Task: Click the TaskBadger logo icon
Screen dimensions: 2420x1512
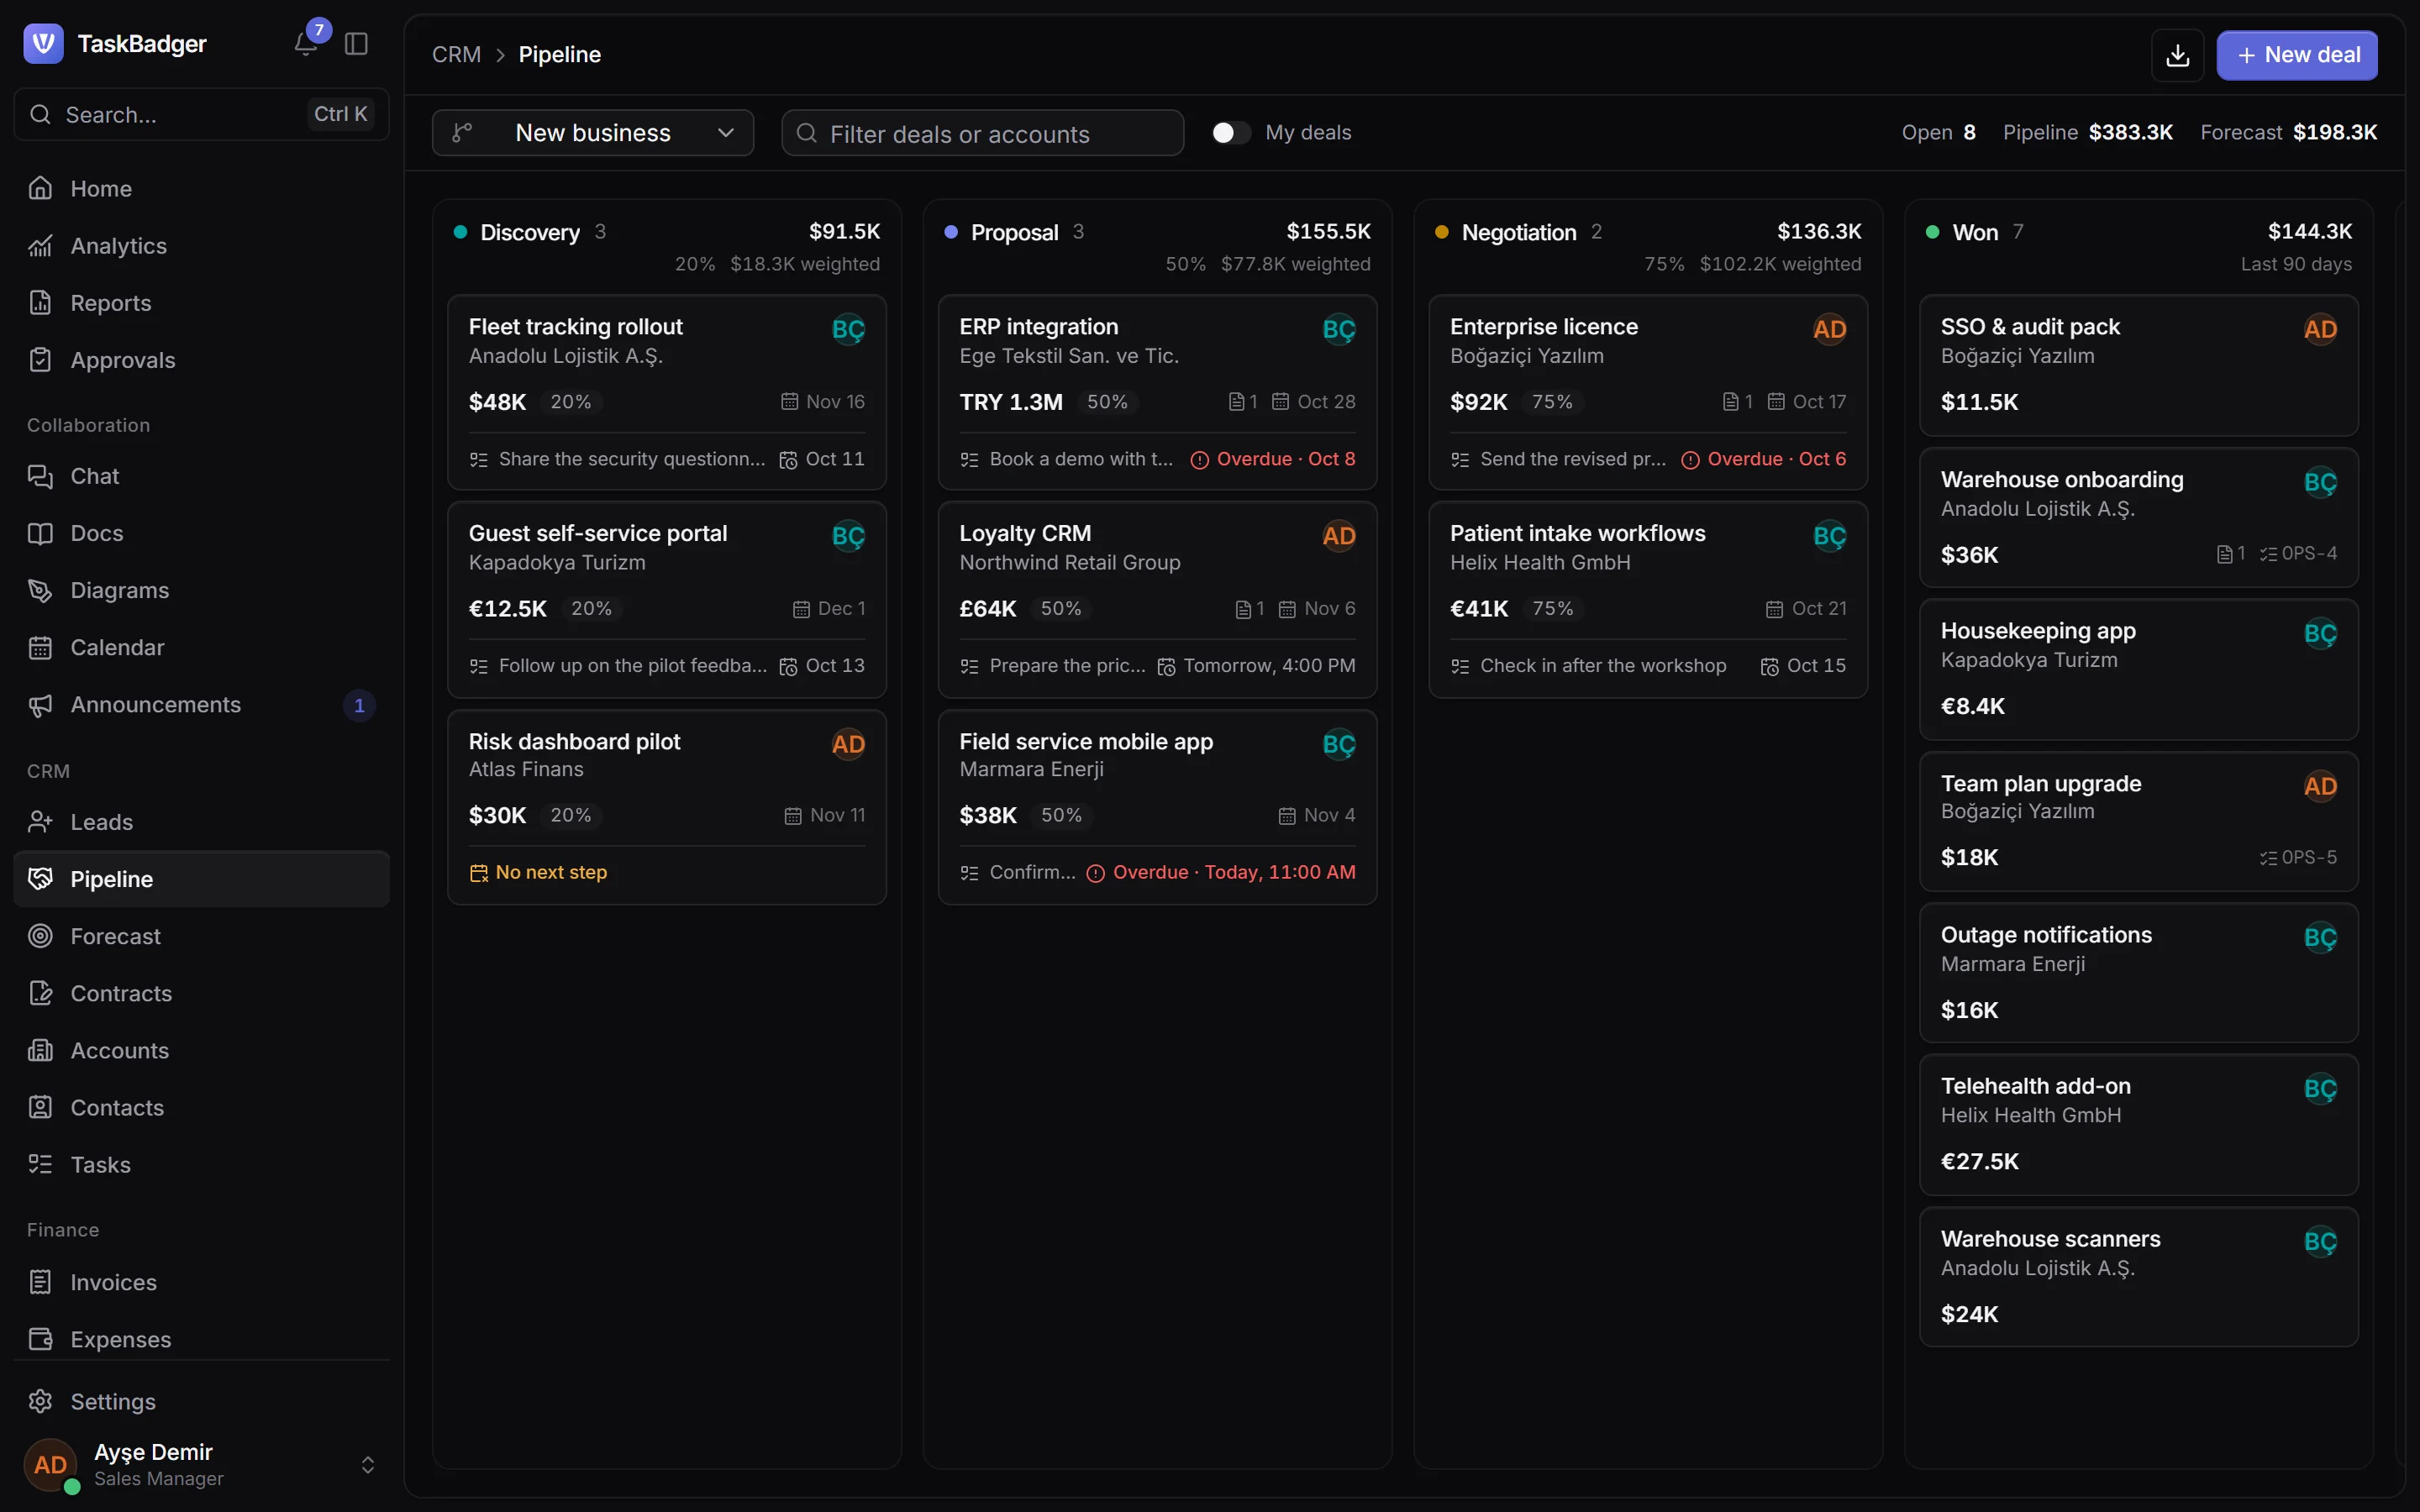Action: 43,43
